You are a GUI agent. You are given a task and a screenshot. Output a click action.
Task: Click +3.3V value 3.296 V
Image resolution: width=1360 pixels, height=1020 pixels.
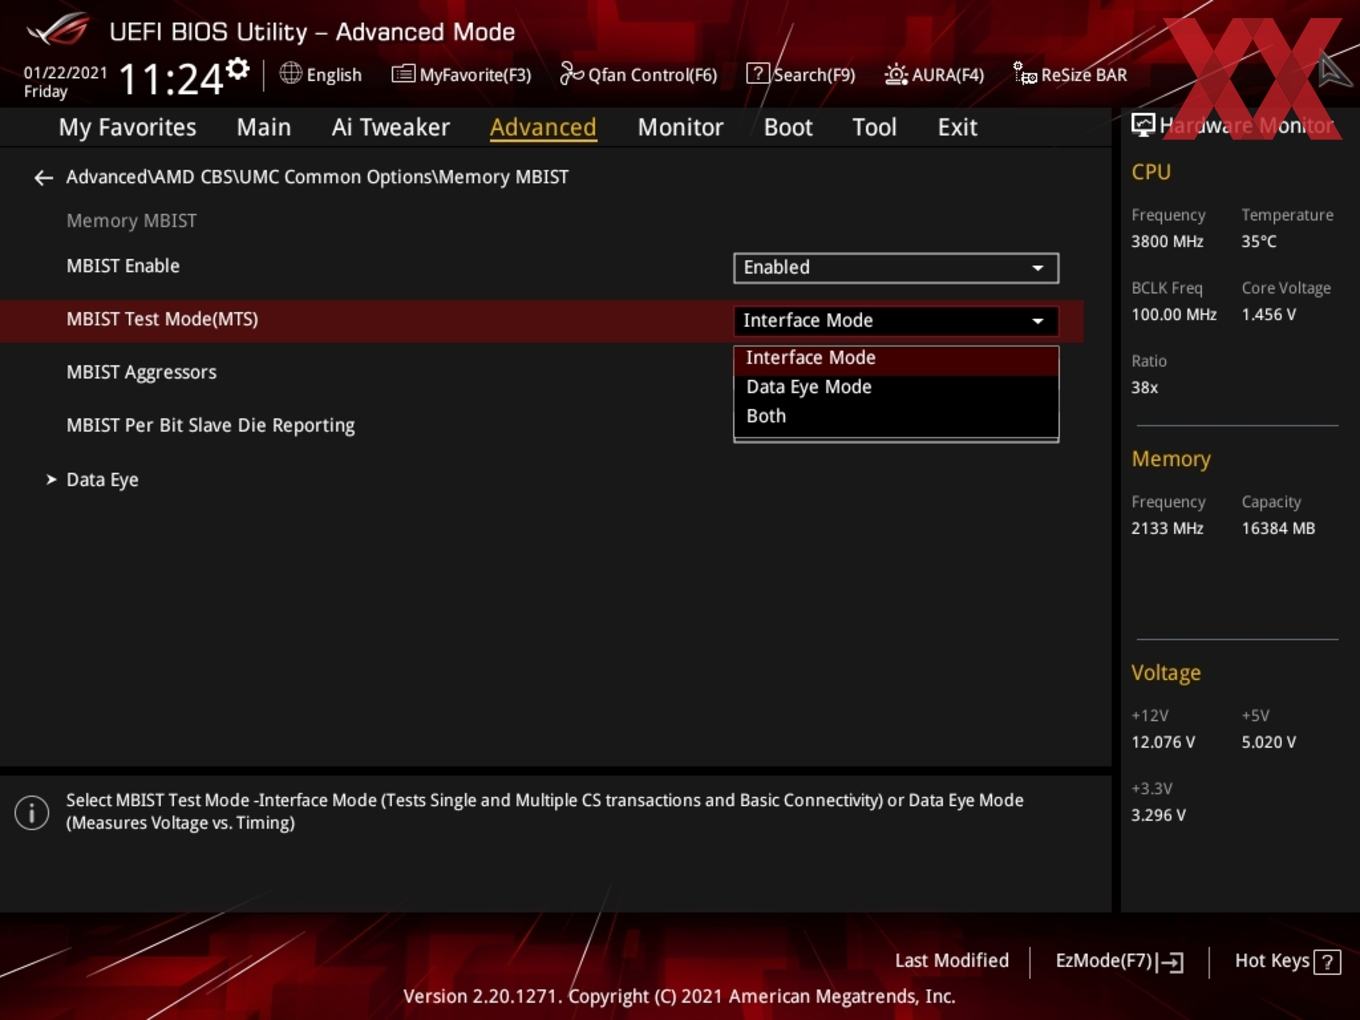1159,816
